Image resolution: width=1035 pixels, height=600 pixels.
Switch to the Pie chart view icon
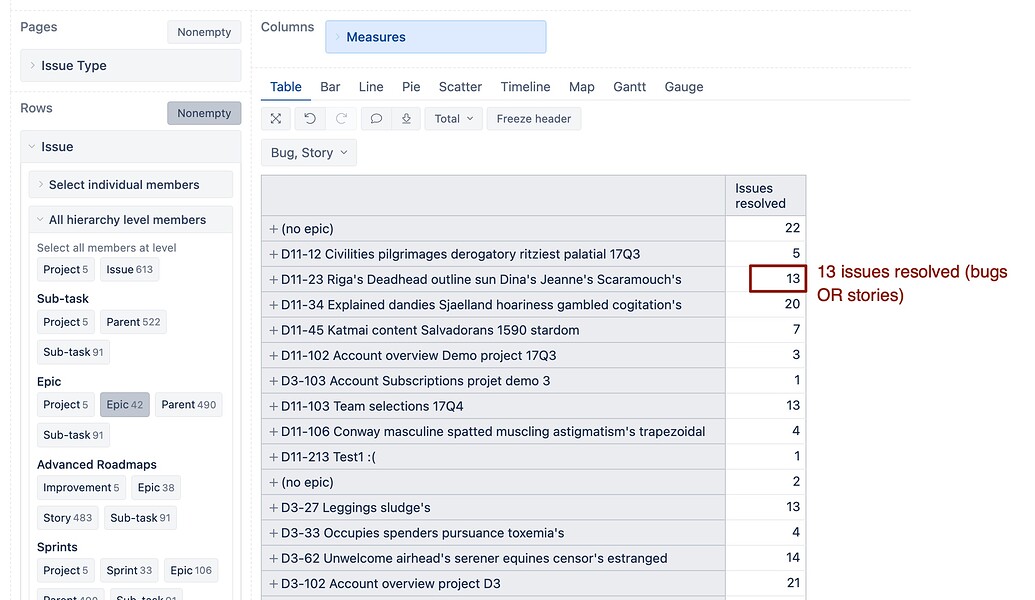click(411, 87)
